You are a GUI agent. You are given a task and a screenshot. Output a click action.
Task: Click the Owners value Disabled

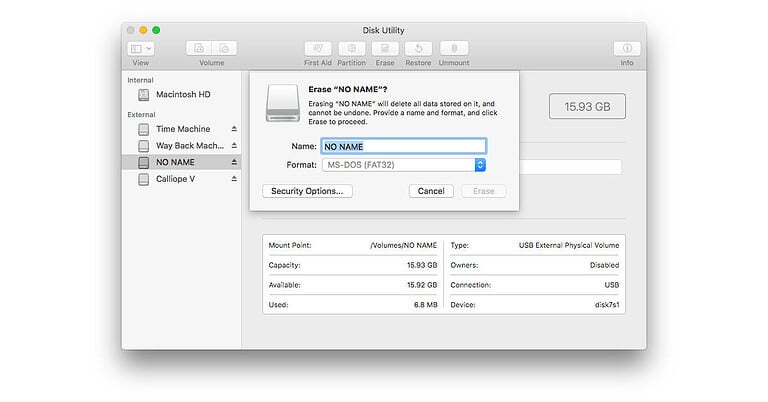pos(604,265)
